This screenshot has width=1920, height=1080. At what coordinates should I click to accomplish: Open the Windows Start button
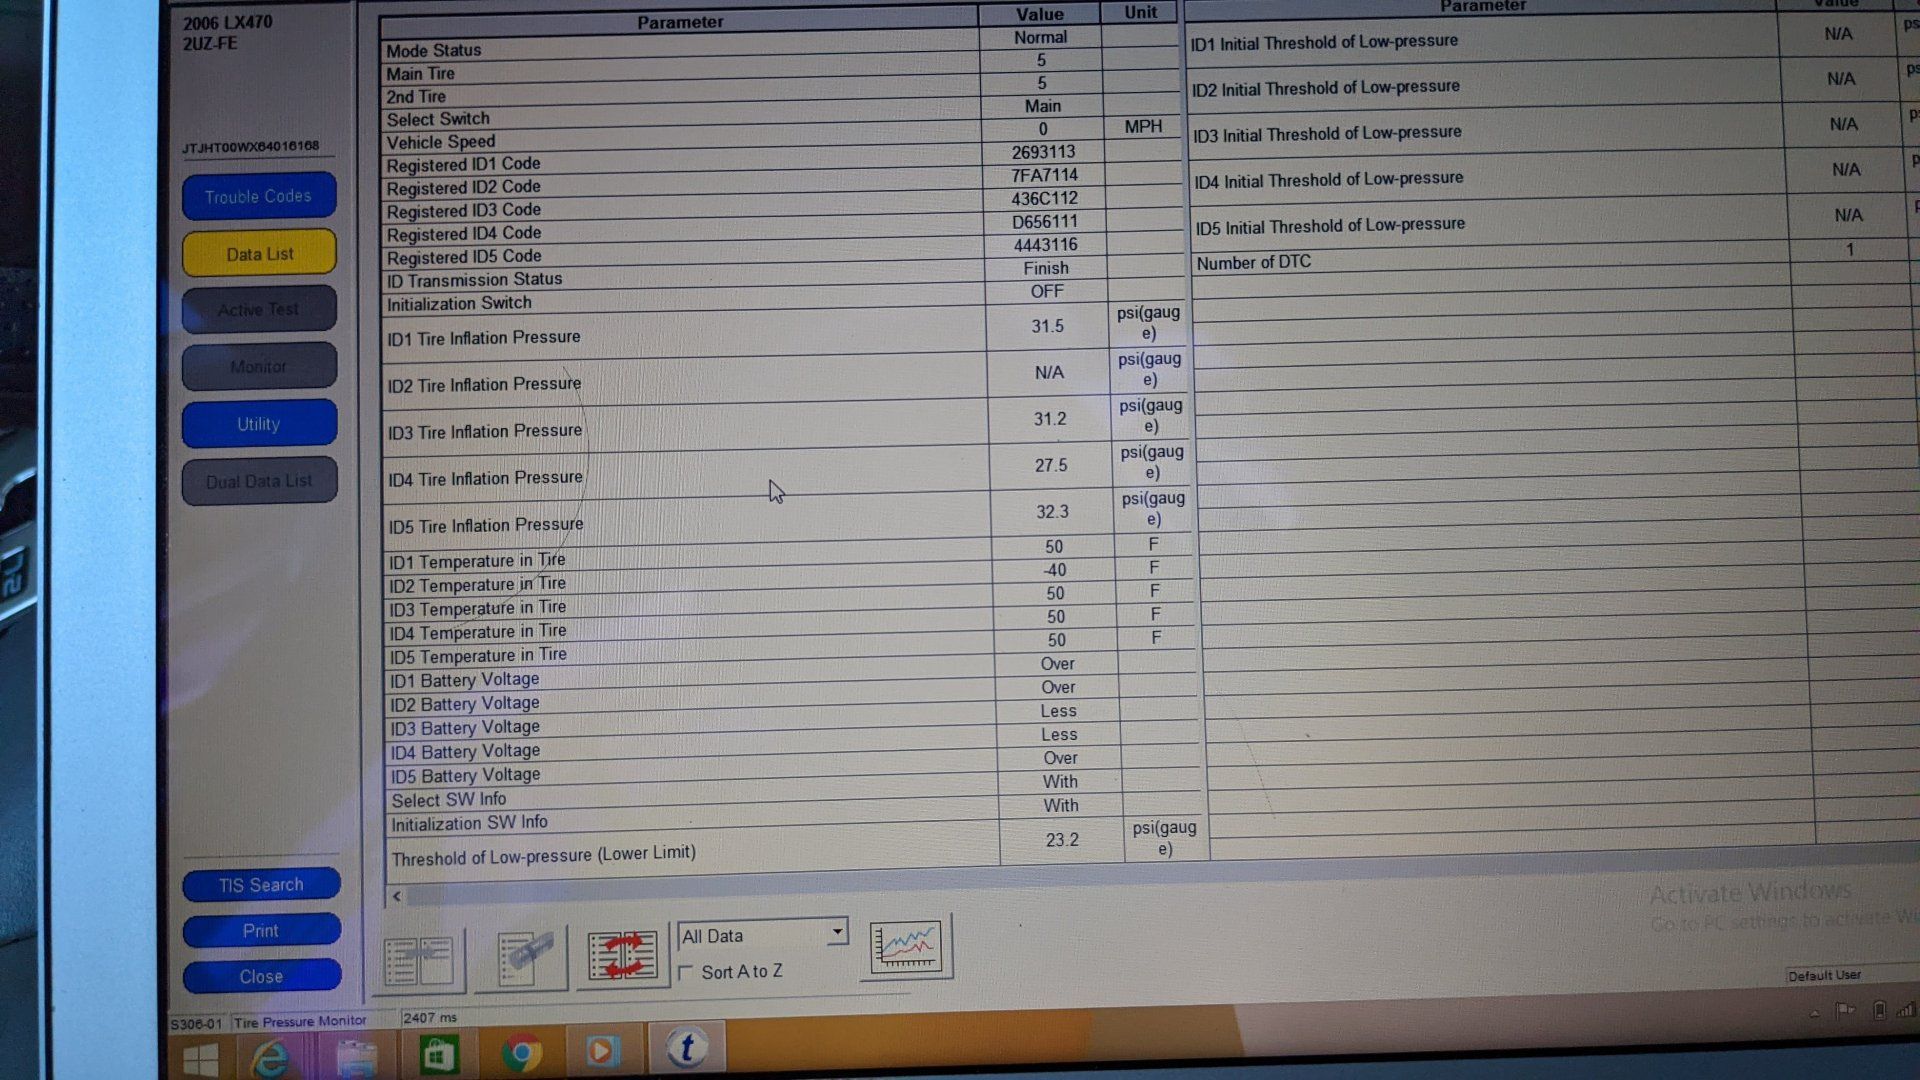click(201, 1060)
